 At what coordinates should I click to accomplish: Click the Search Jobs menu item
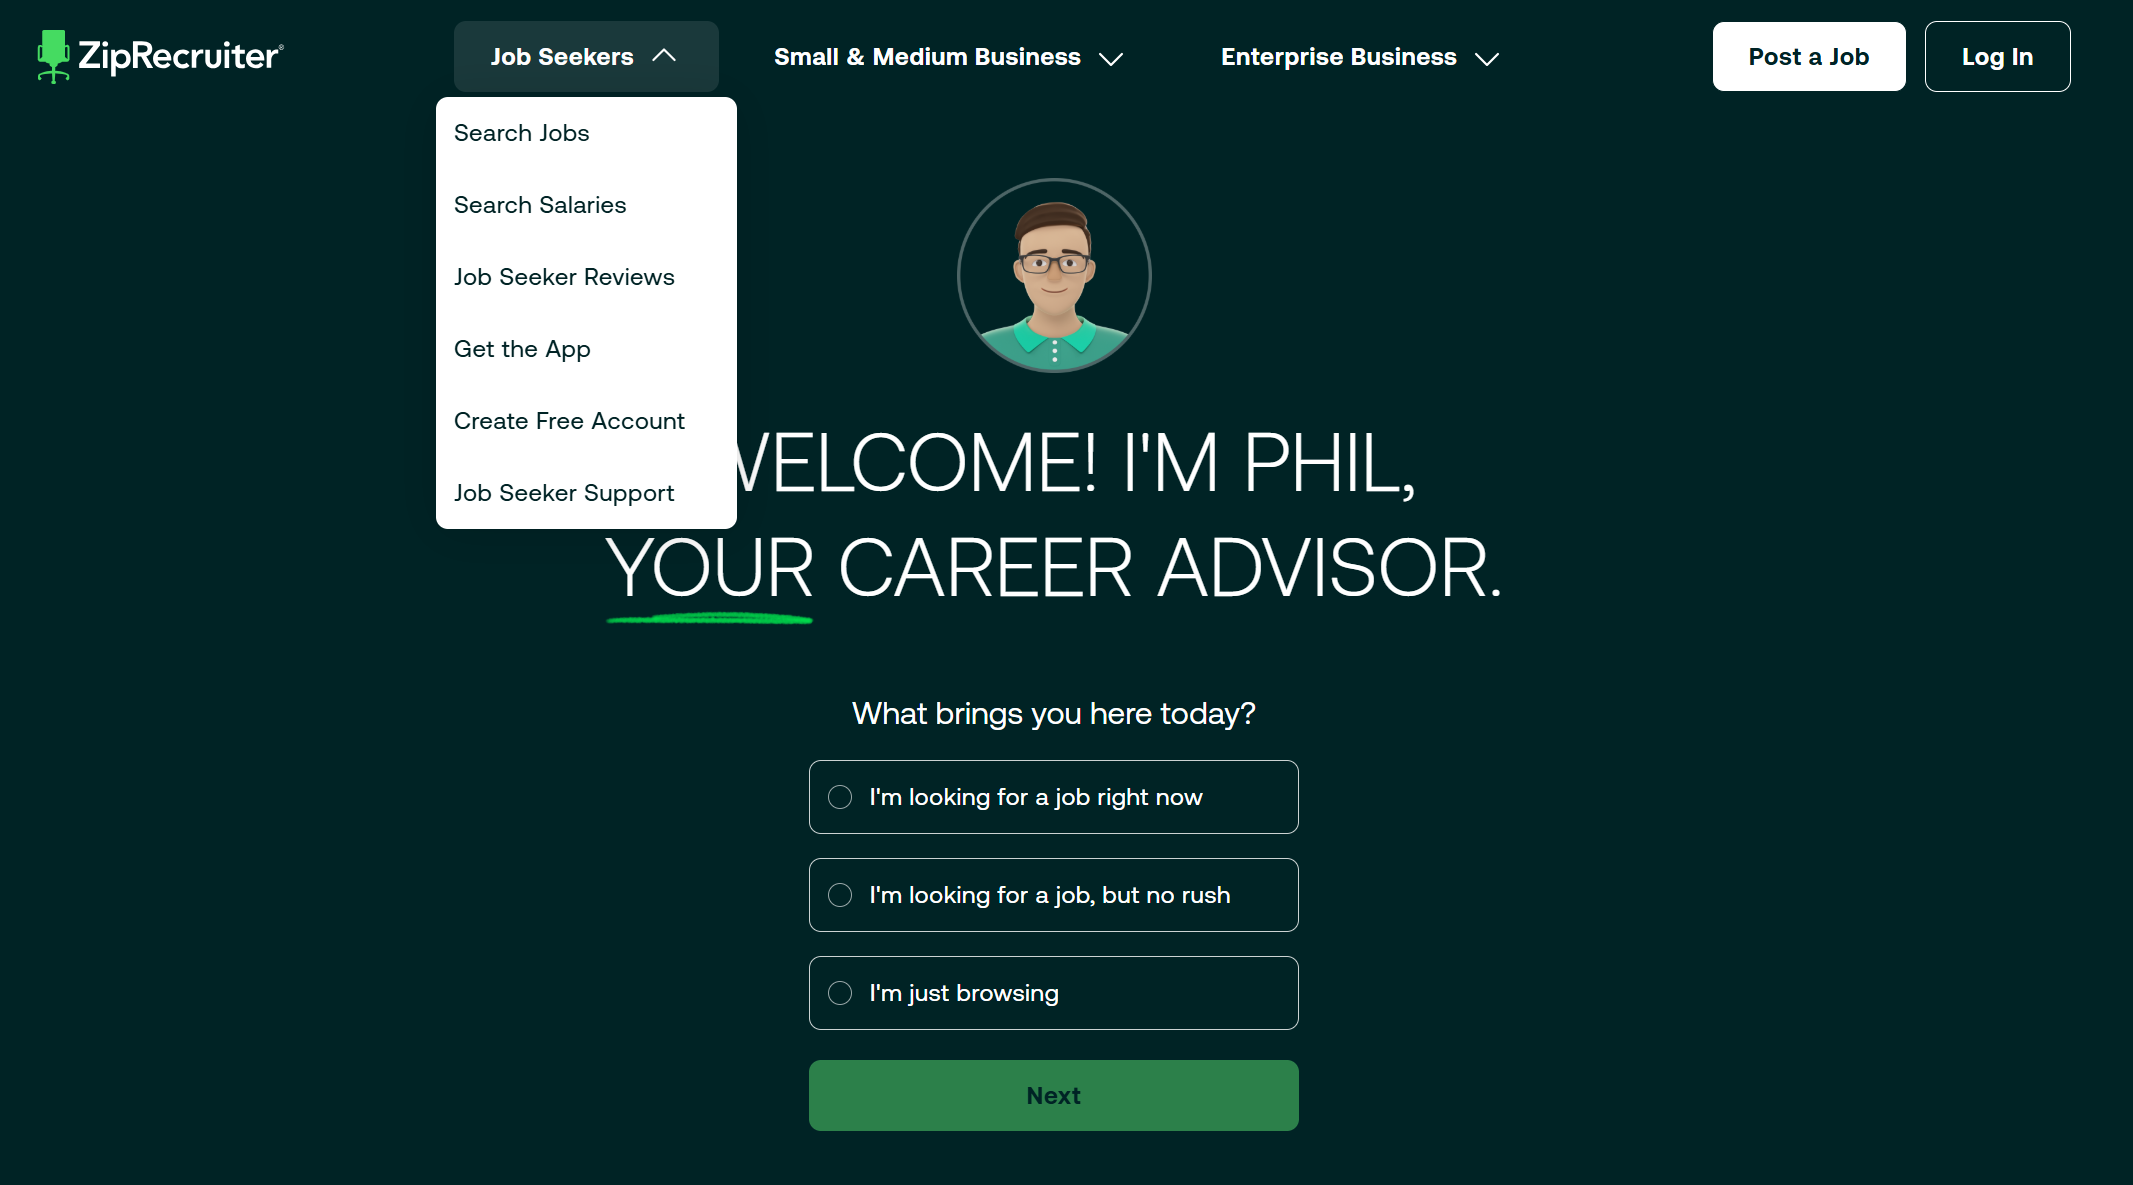click(x=522, y=131)
